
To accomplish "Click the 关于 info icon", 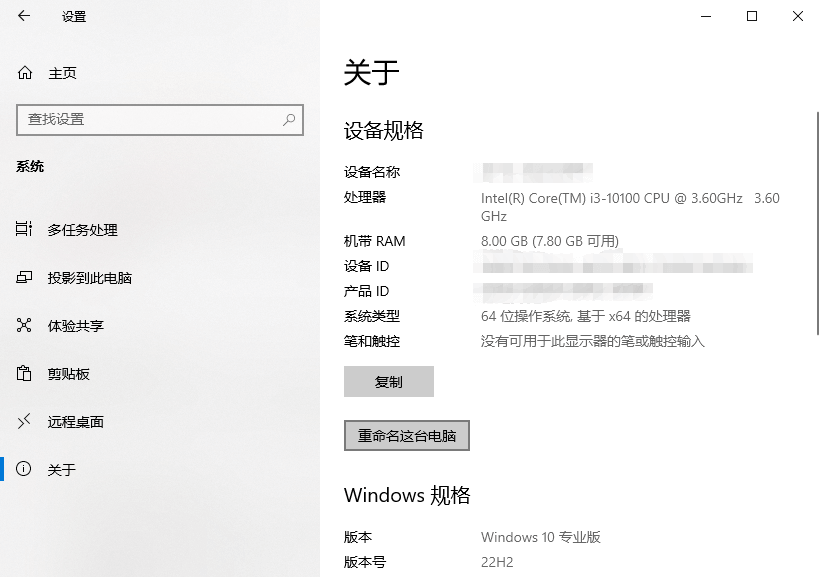I will 25,469.
